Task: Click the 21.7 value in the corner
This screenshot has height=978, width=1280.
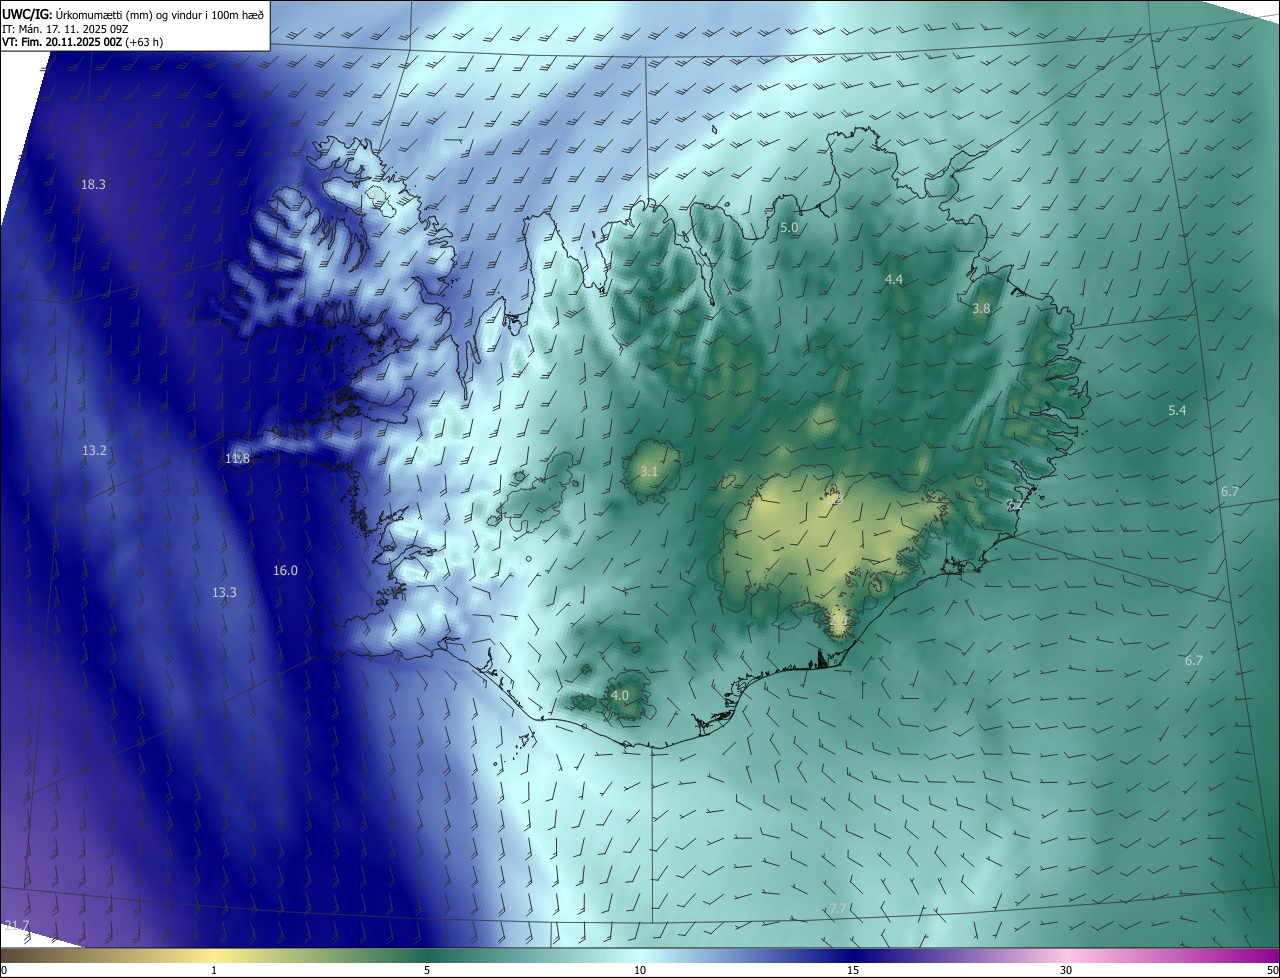Action: coord(17,925)
